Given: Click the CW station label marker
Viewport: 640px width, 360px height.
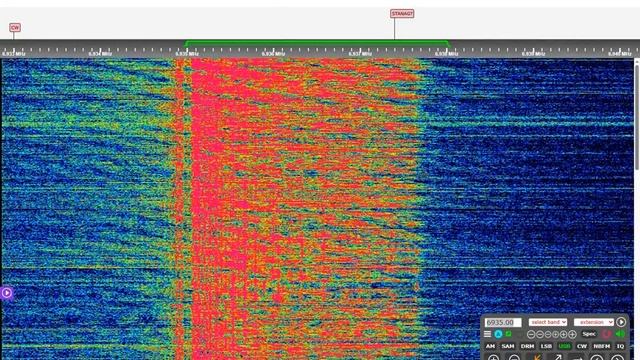Looking at the screenshot, I should [x=15, y=27].
